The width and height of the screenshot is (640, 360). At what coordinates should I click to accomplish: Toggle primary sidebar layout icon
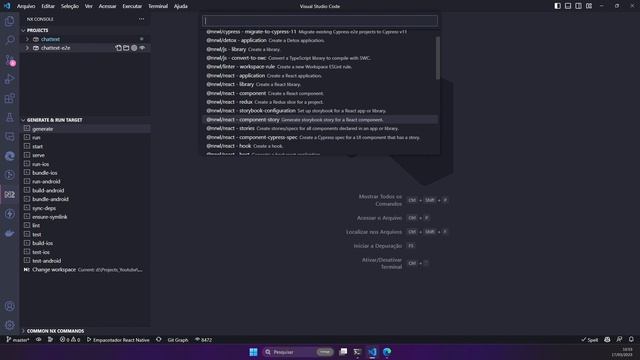click(558, 6)
